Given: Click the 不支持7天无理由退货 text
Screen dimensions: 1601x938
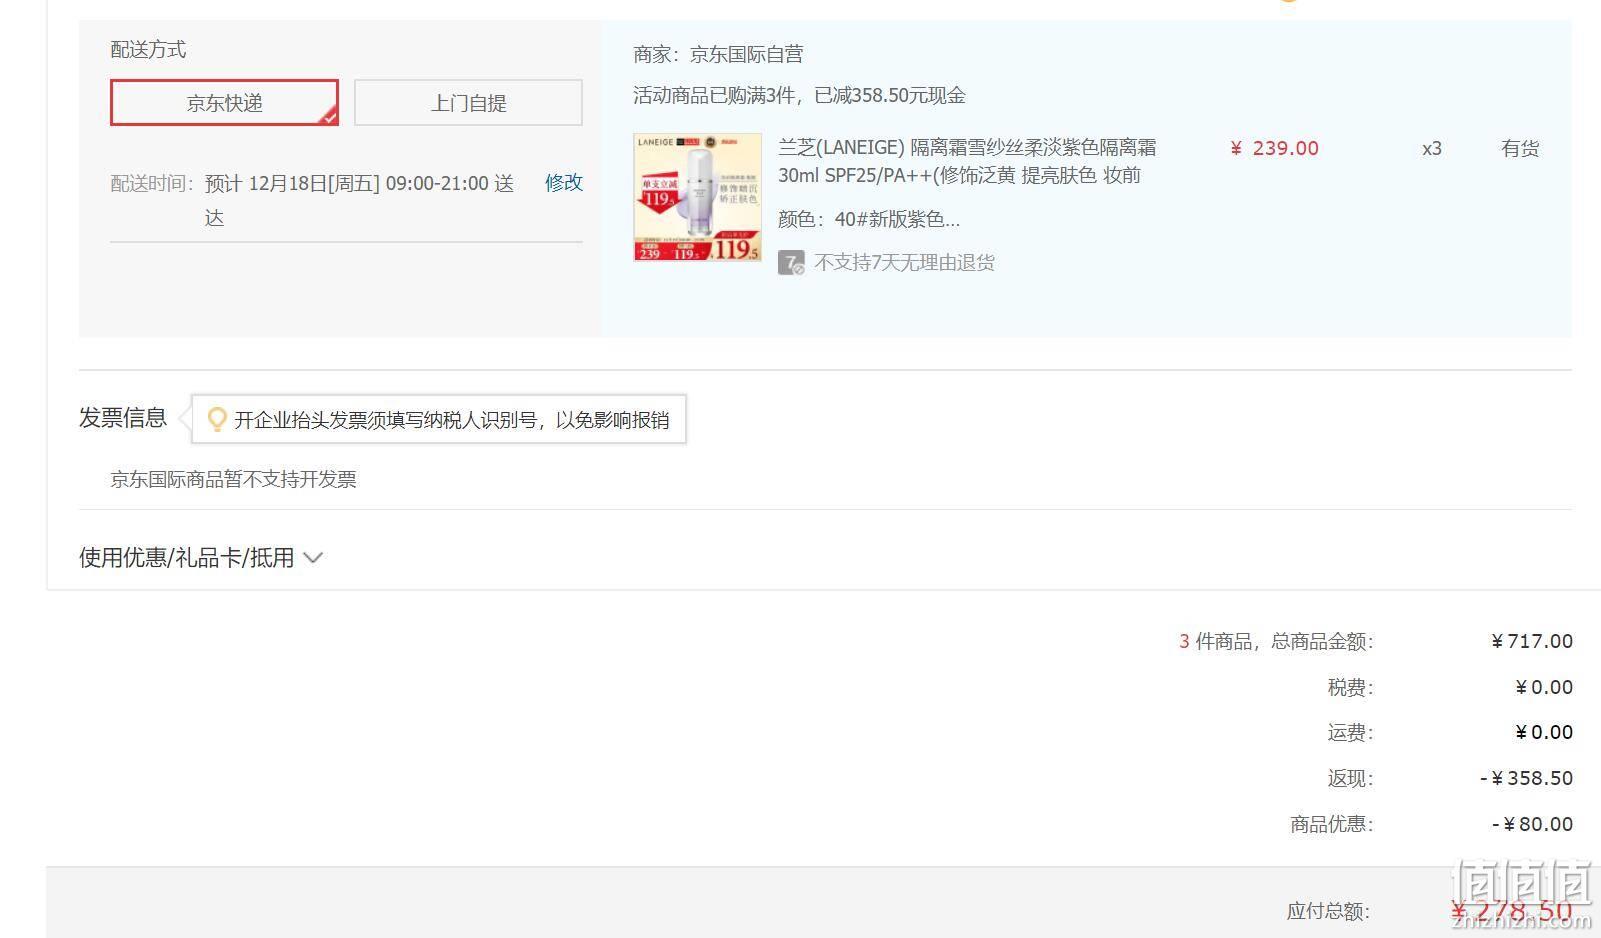Looking at the screenshot, I should 904,263.
